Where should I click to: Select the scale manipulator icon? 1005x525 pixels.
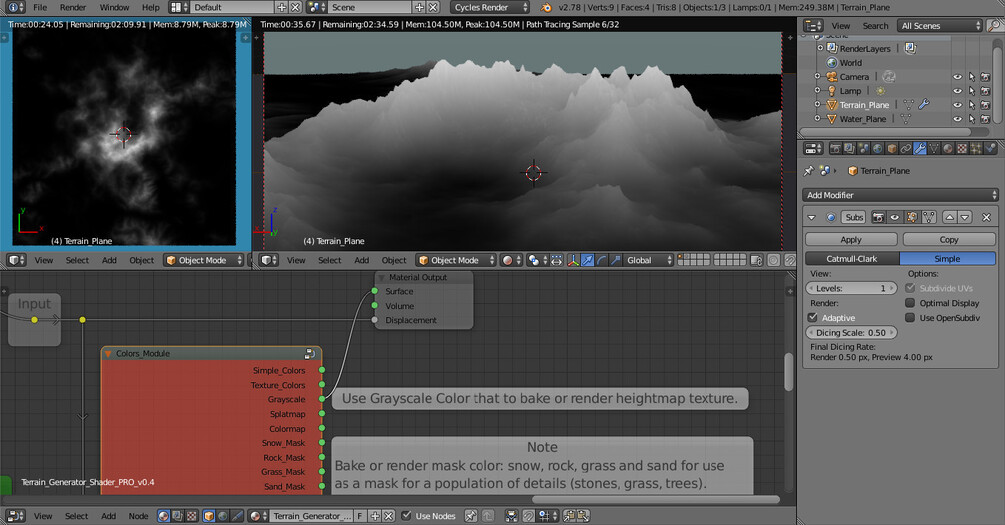pyautogui.click(x=615, y=260)
